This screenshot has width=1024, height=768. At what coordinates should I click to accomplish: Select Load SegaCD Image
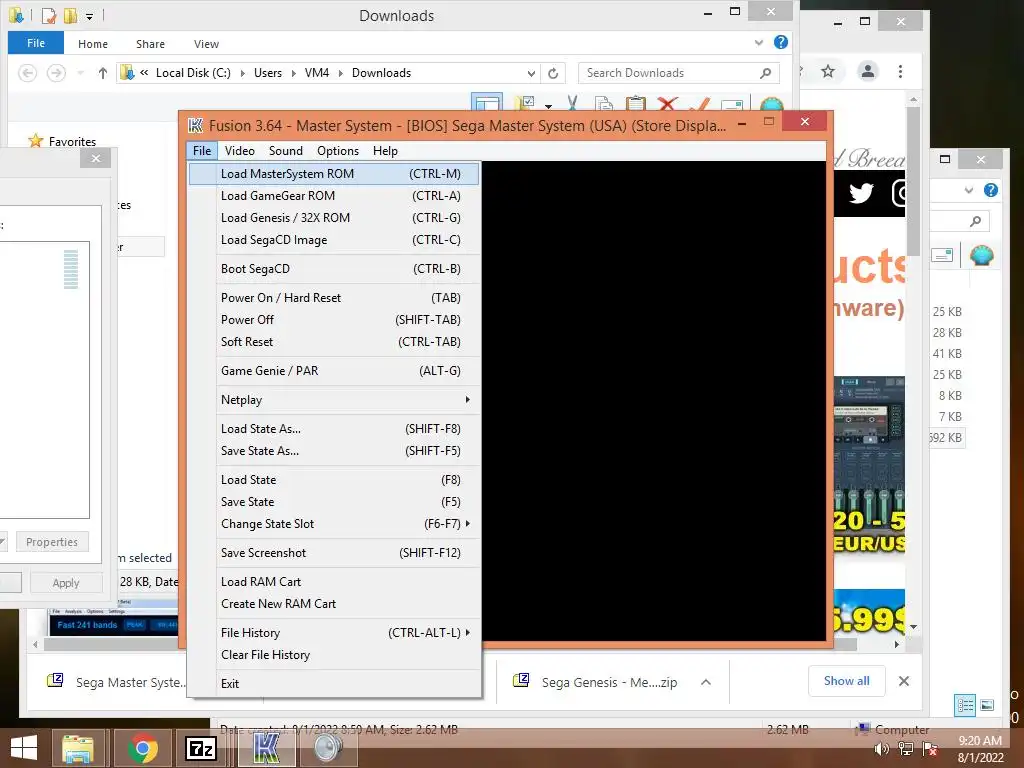coord(334,240)
